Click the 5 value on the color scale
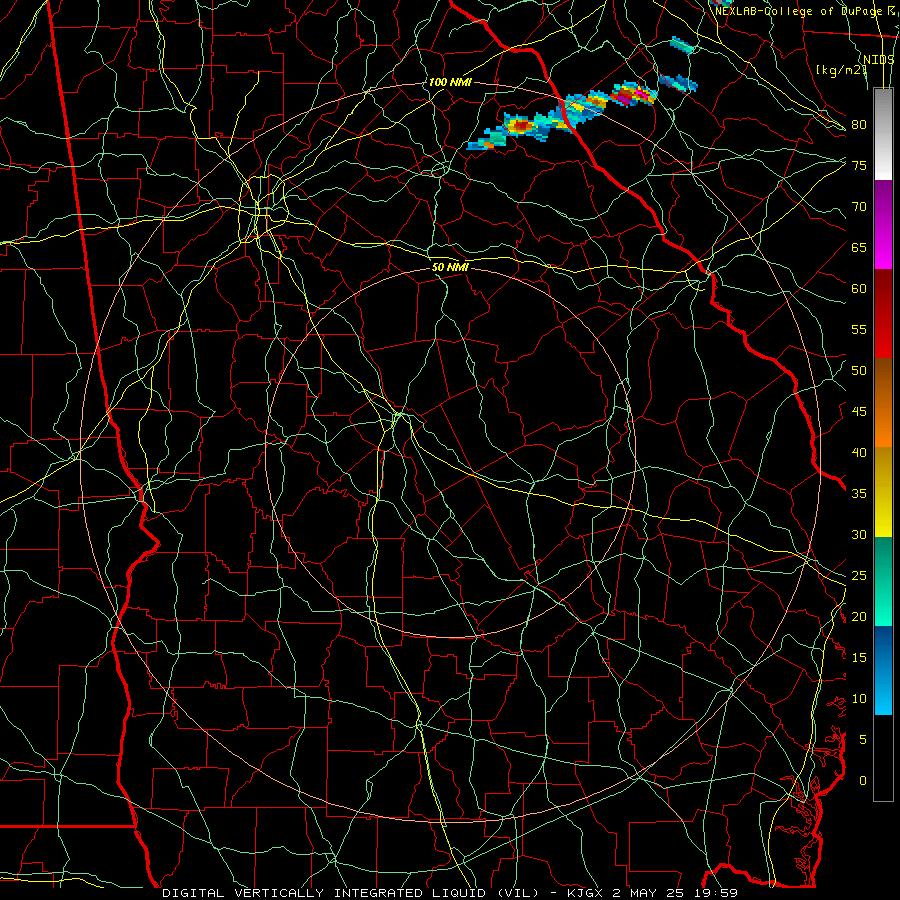 (x=863, y=740)
